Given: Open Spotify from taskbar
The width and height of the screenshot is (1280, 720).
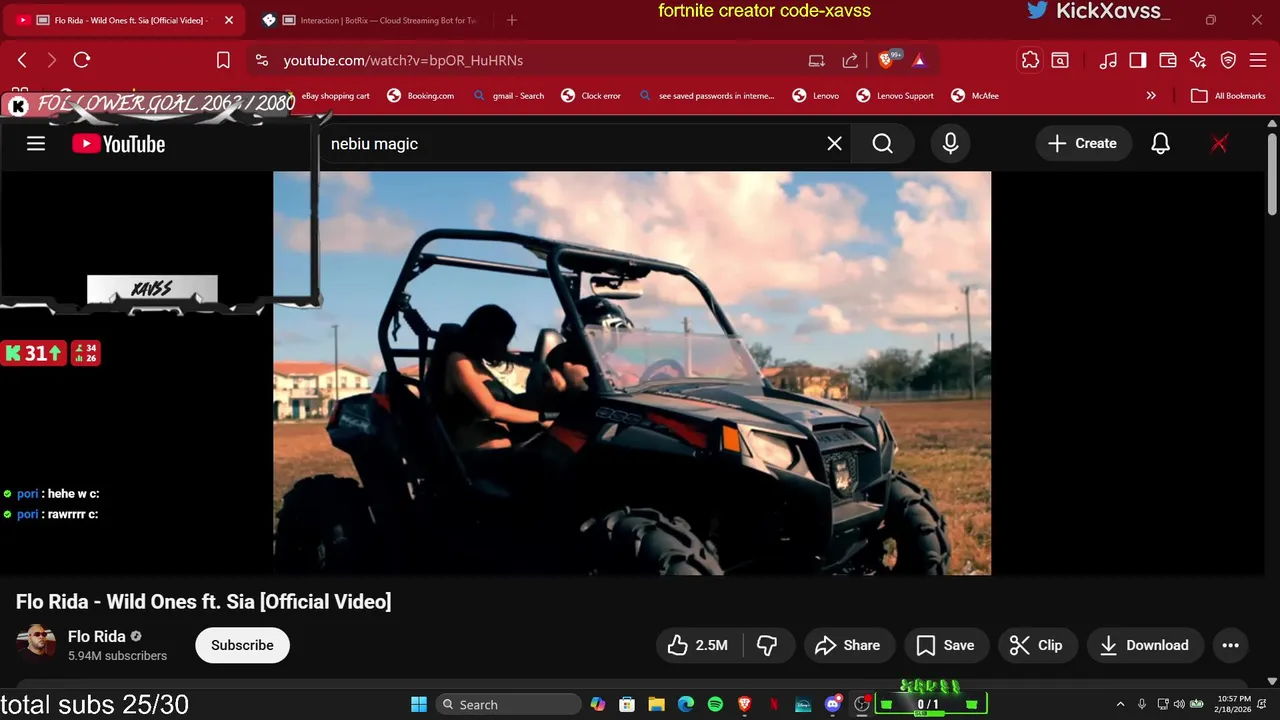Looking at the screenshot, I should (715, 704).
